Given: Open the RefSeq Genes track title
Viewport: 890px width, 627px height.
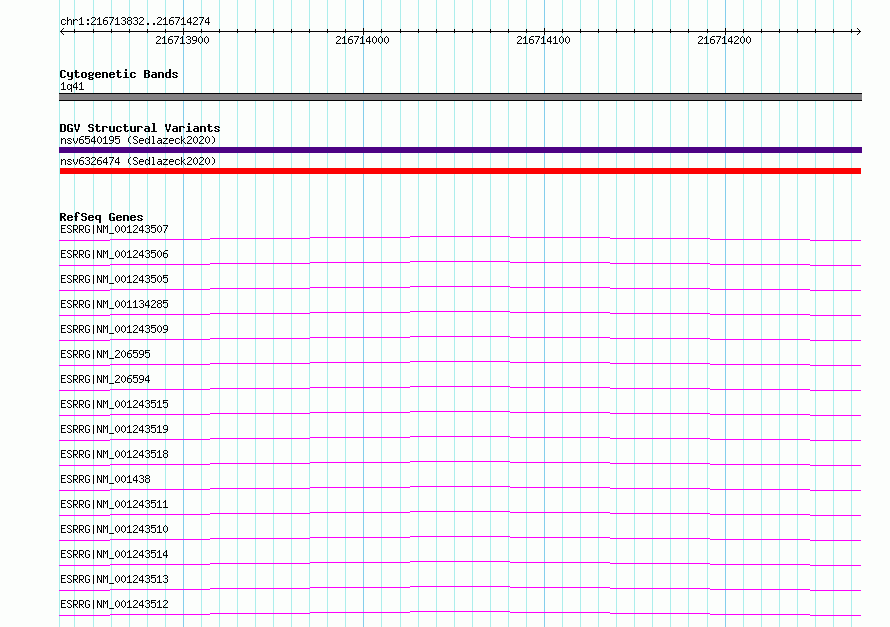Looking at the screenshot, I should click(101, 217).
